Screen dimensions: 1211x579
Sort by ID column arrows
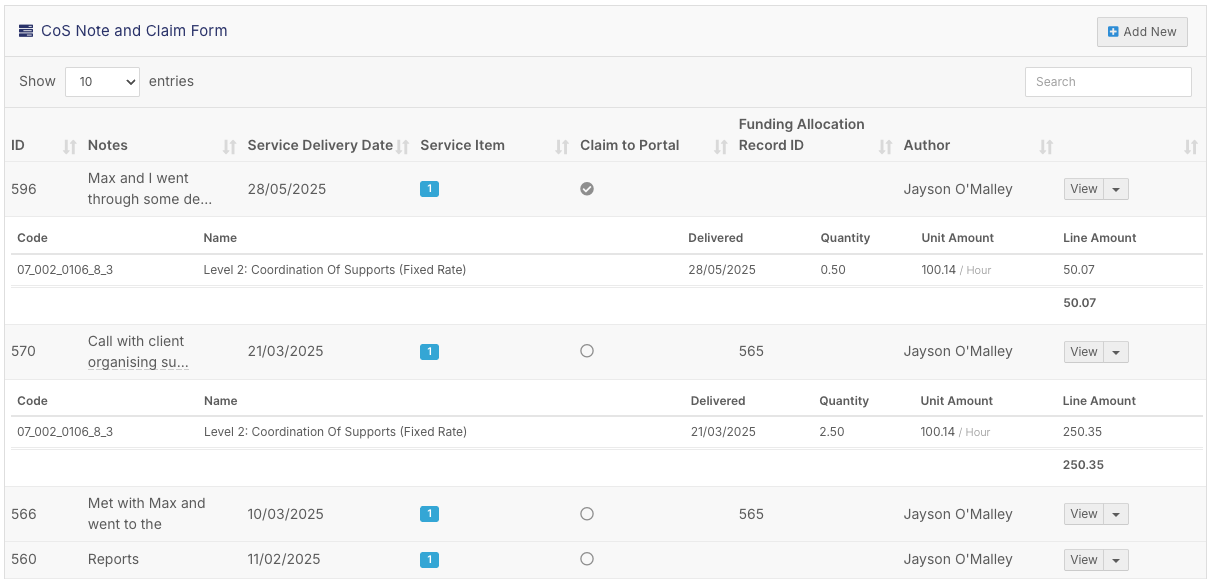(x=70, y=147)
